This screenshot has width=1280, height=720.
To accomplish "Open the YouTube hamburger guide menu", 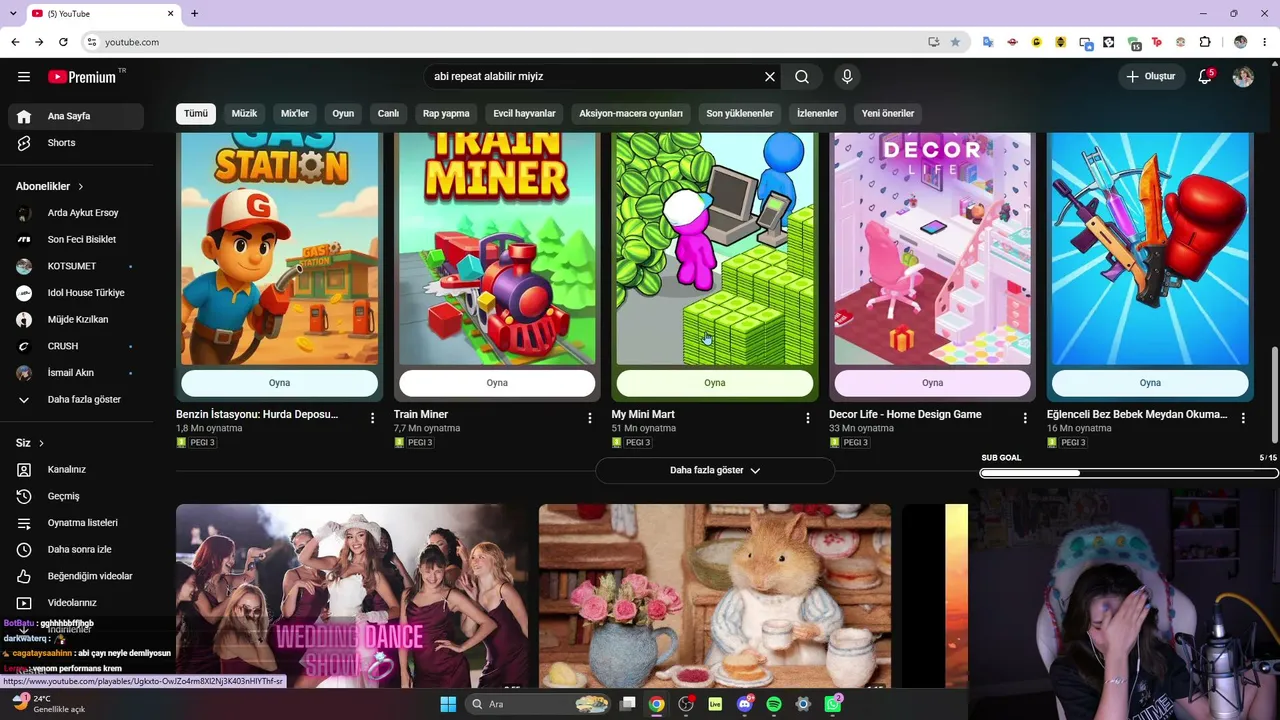I will pyautogui.click(x=24, y=77).
